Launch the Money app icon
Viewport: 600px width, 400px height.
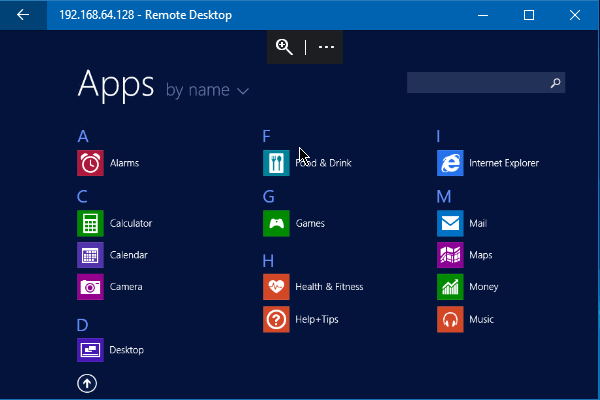(x=450, y=287)
